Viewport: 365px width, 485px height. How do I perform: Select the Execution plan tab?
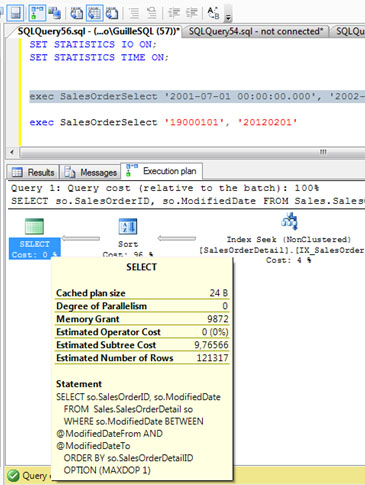pyautogui.click(x=162, y=171)
